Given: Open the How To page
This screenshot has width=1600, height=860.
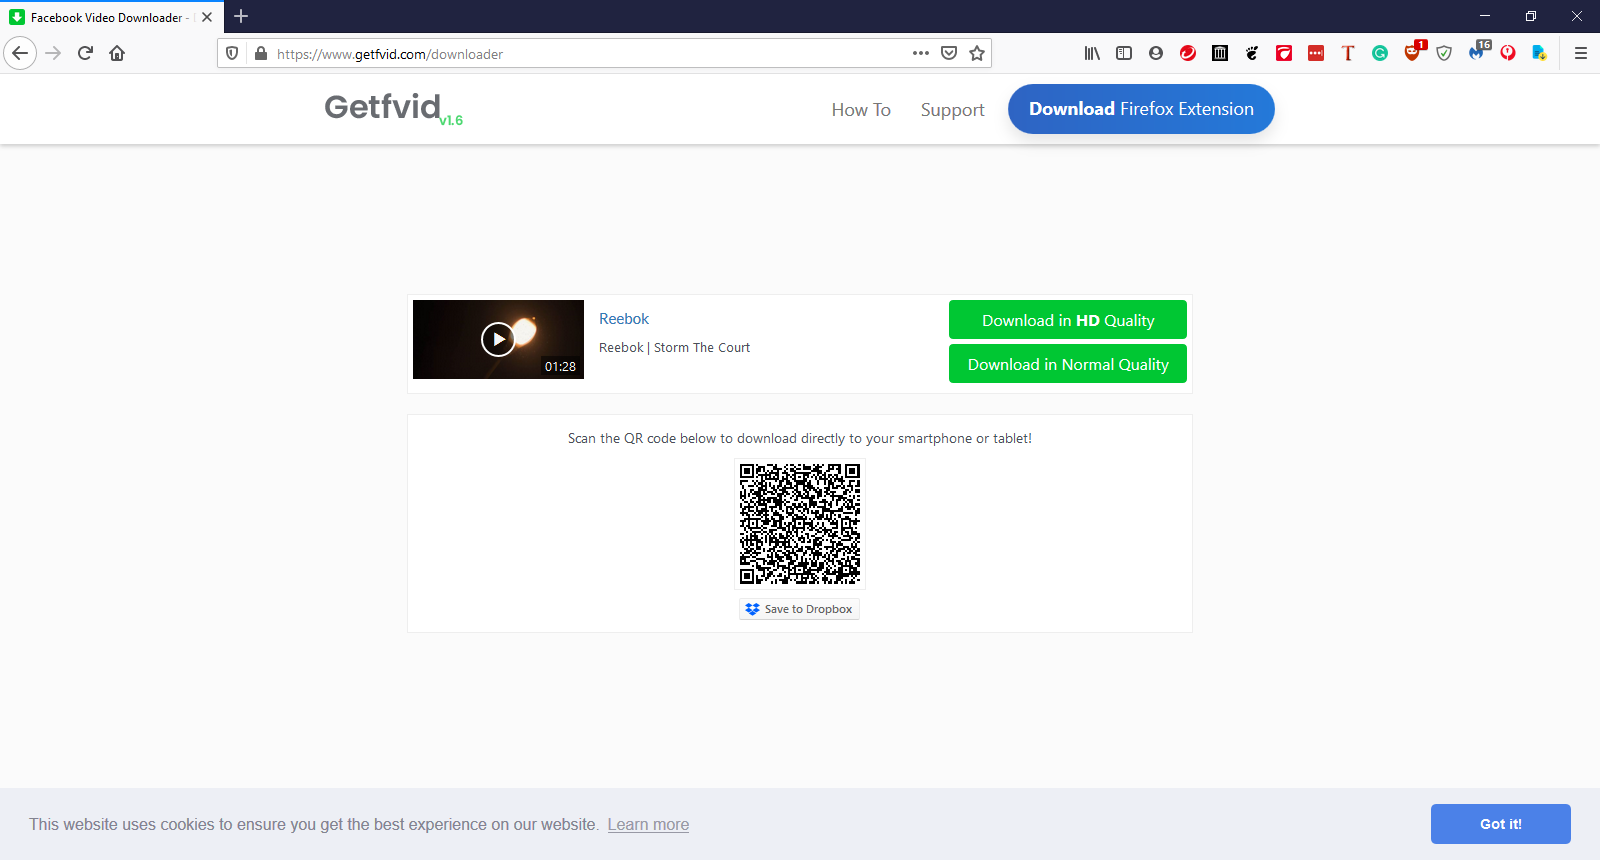Looking at the screenshot, I should click(861, 110).
